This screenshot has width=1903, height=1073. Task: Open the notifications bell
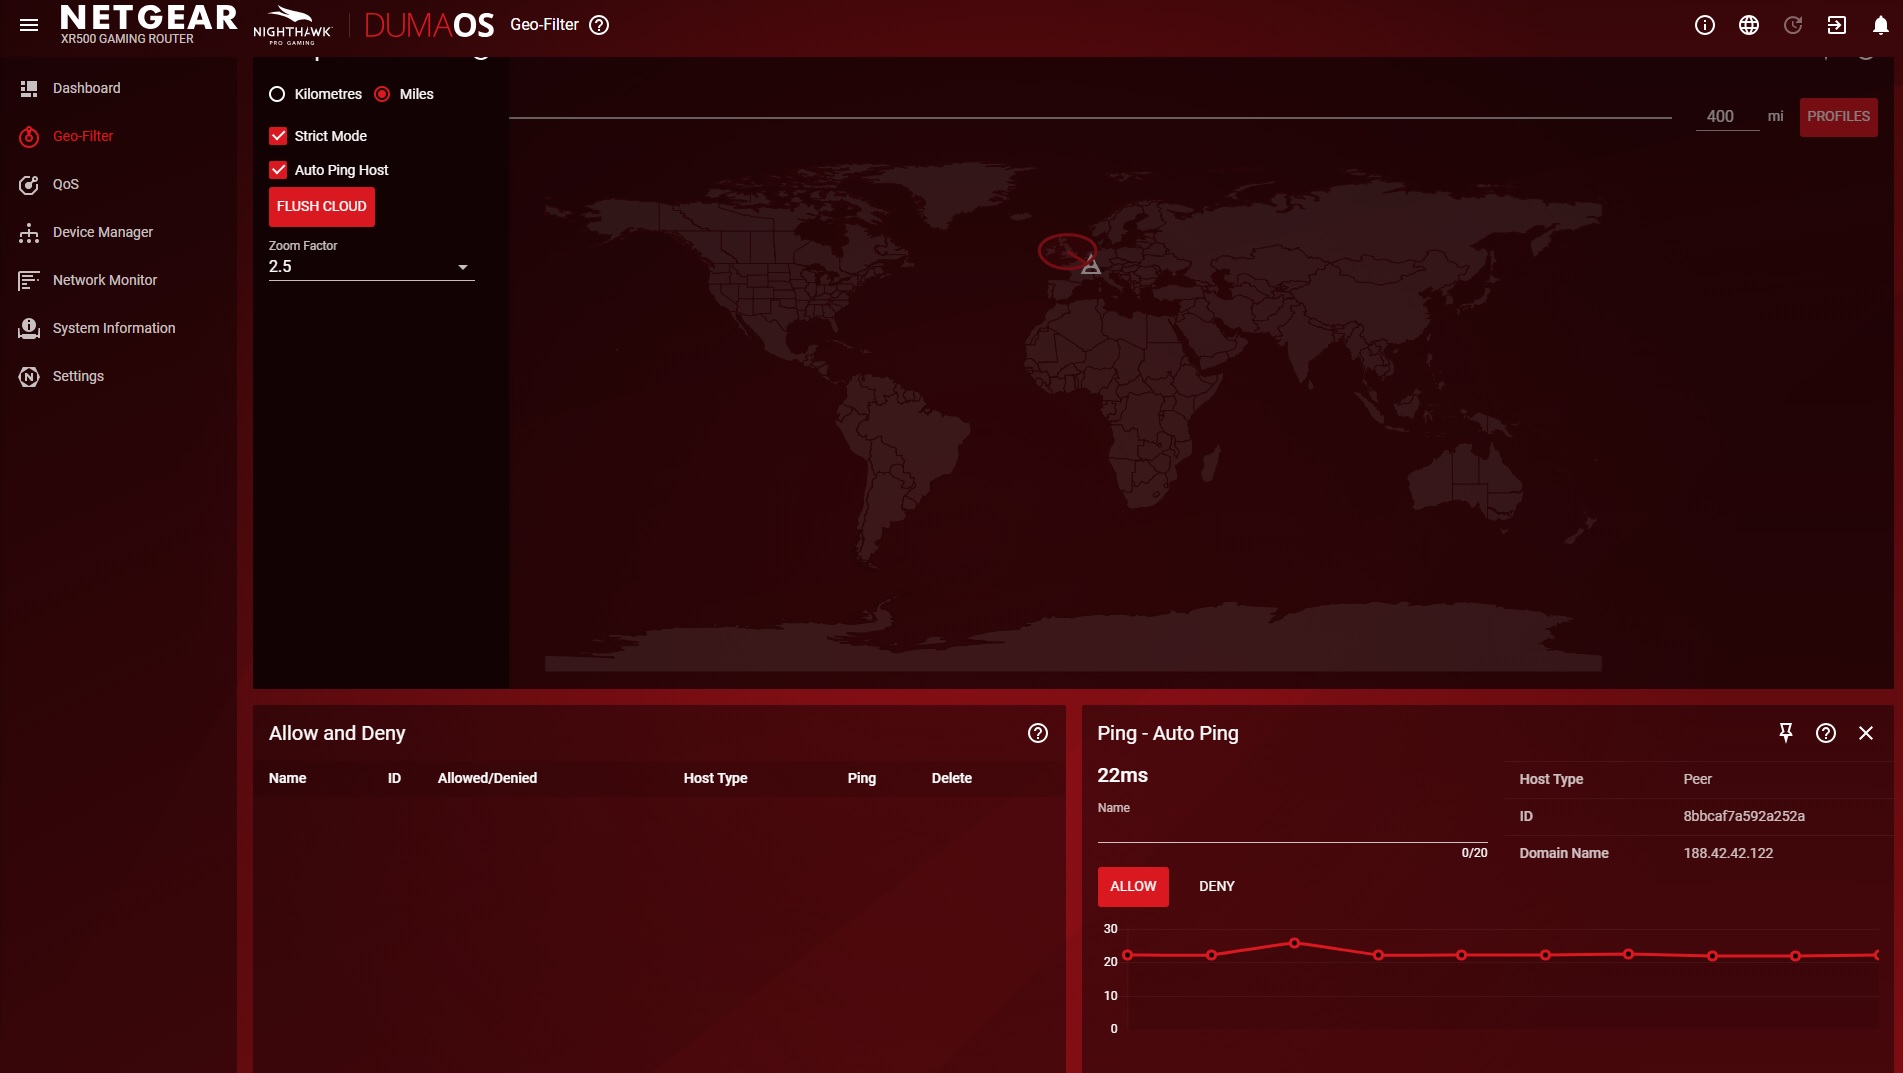1880,25
